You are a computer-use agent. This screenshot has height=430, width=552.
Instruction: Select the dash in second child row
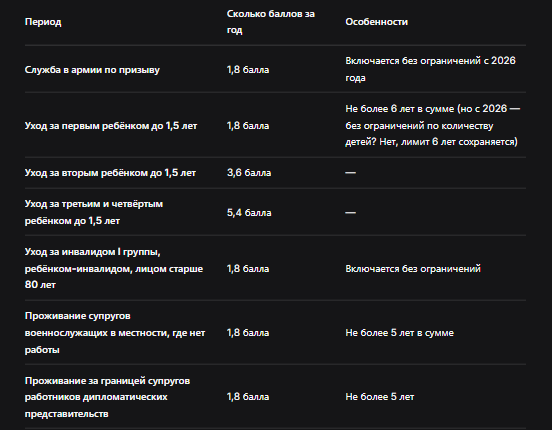tap(350, 173)
